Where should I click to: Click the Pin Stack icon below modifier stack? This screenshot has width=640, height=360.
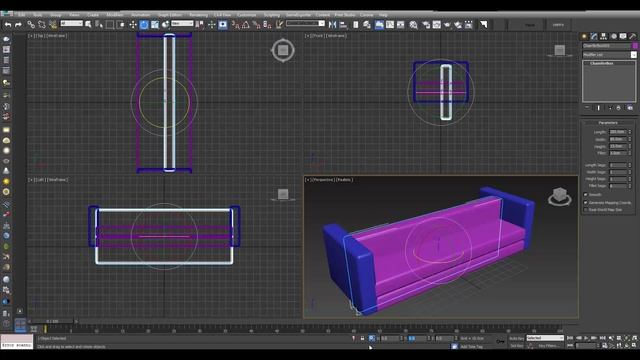click(587, 108)
